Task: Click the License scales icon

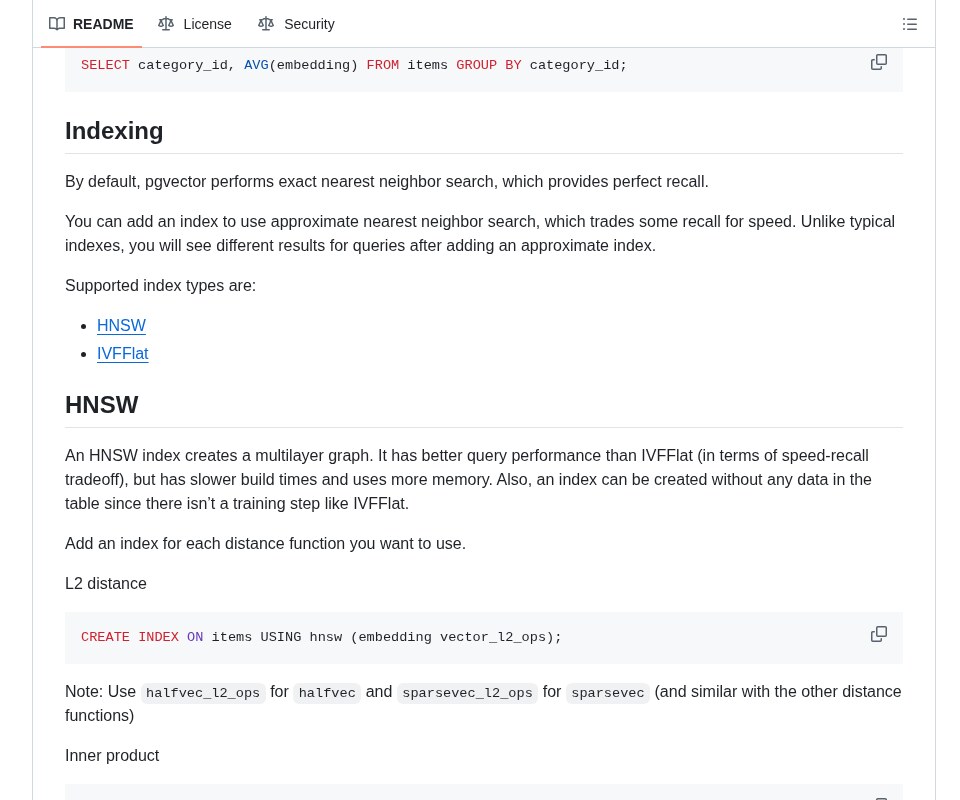Action: point(166,24)
